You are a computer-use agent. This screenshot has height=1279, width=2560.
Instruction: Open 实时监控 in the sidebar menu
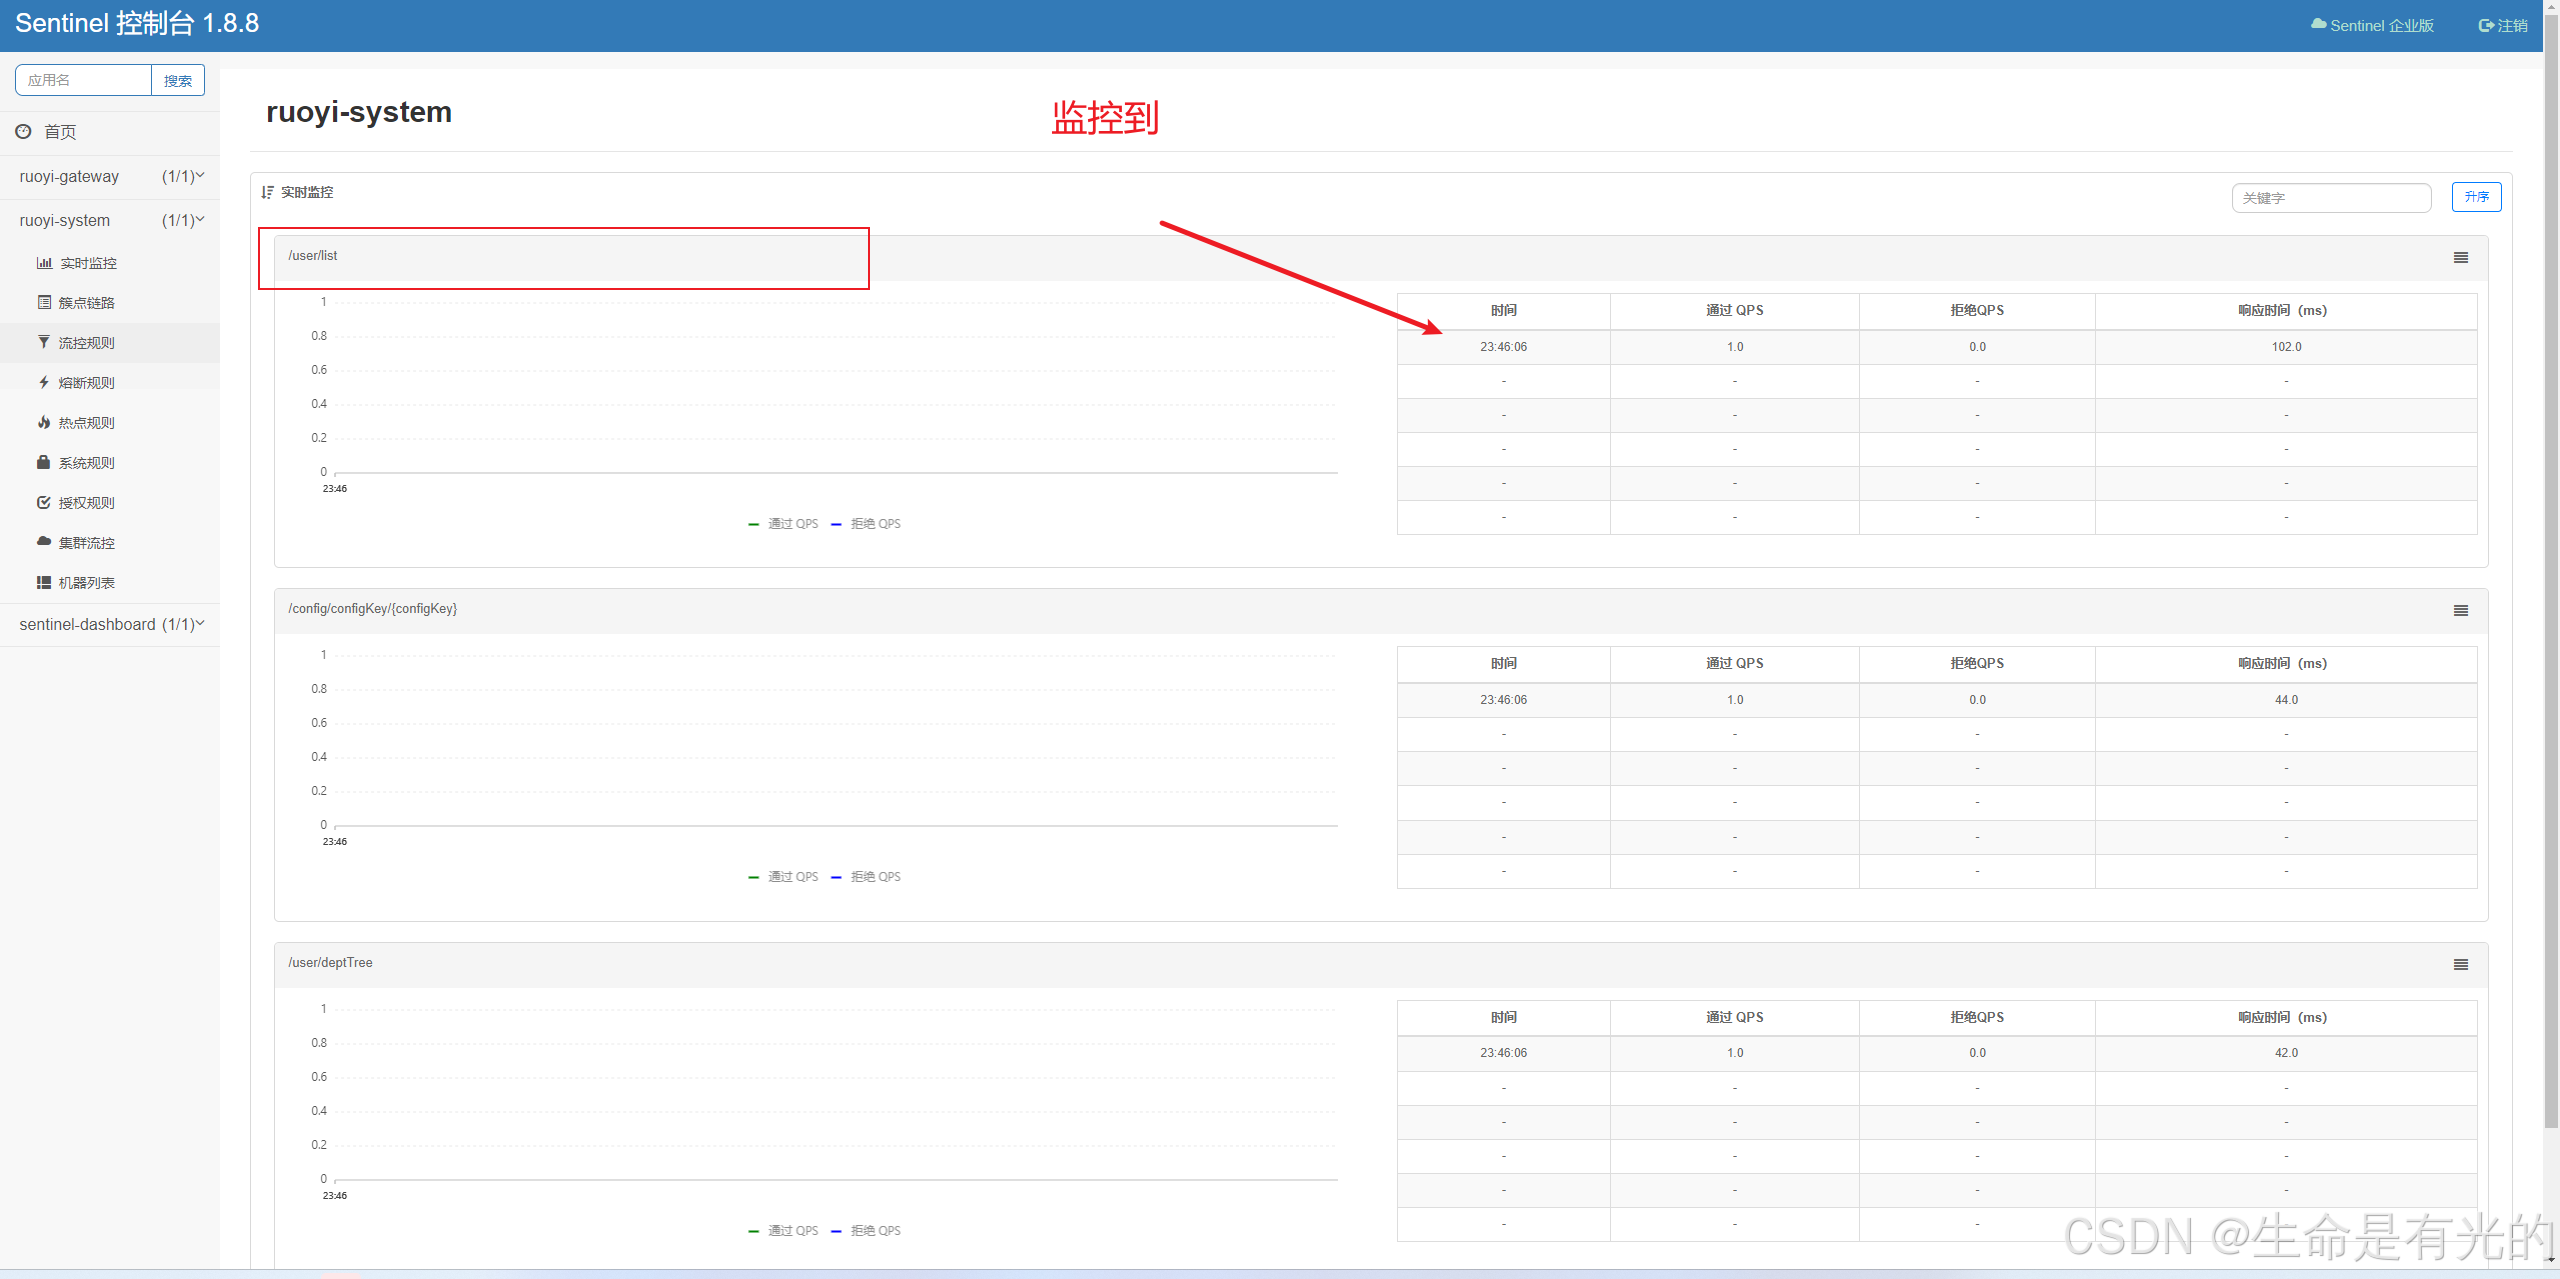pos(88,263)
